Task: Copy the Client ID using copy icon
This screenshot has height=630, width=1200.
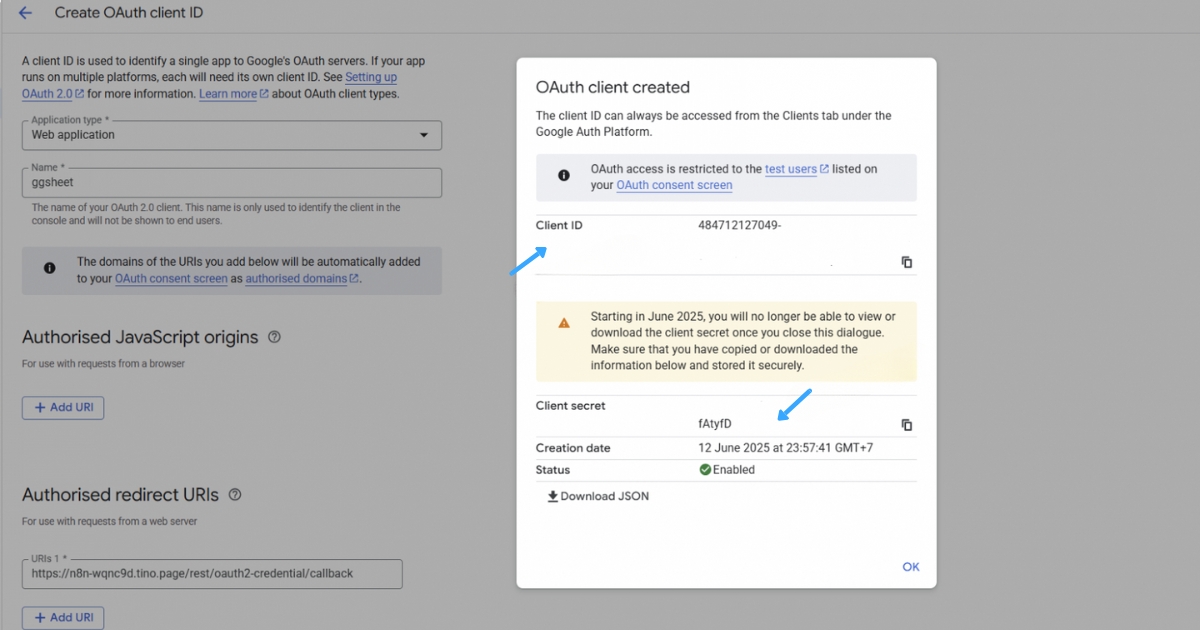Action: pos(906,262)
